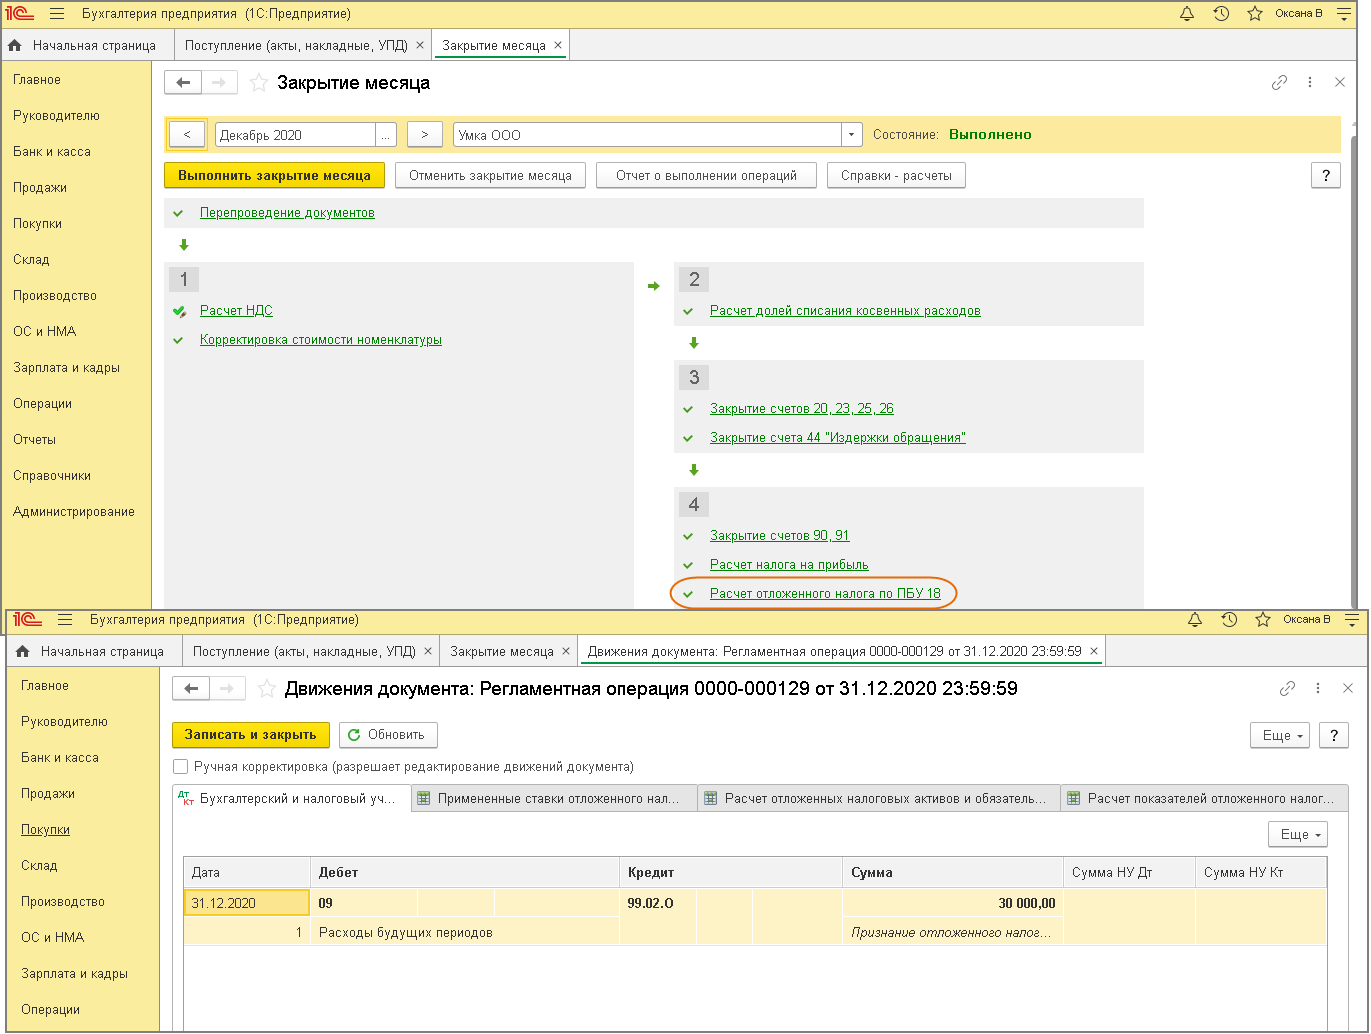Close the Закрытие месяца tab in upper window
The image size is (1371, 1034).
point(558,45)
